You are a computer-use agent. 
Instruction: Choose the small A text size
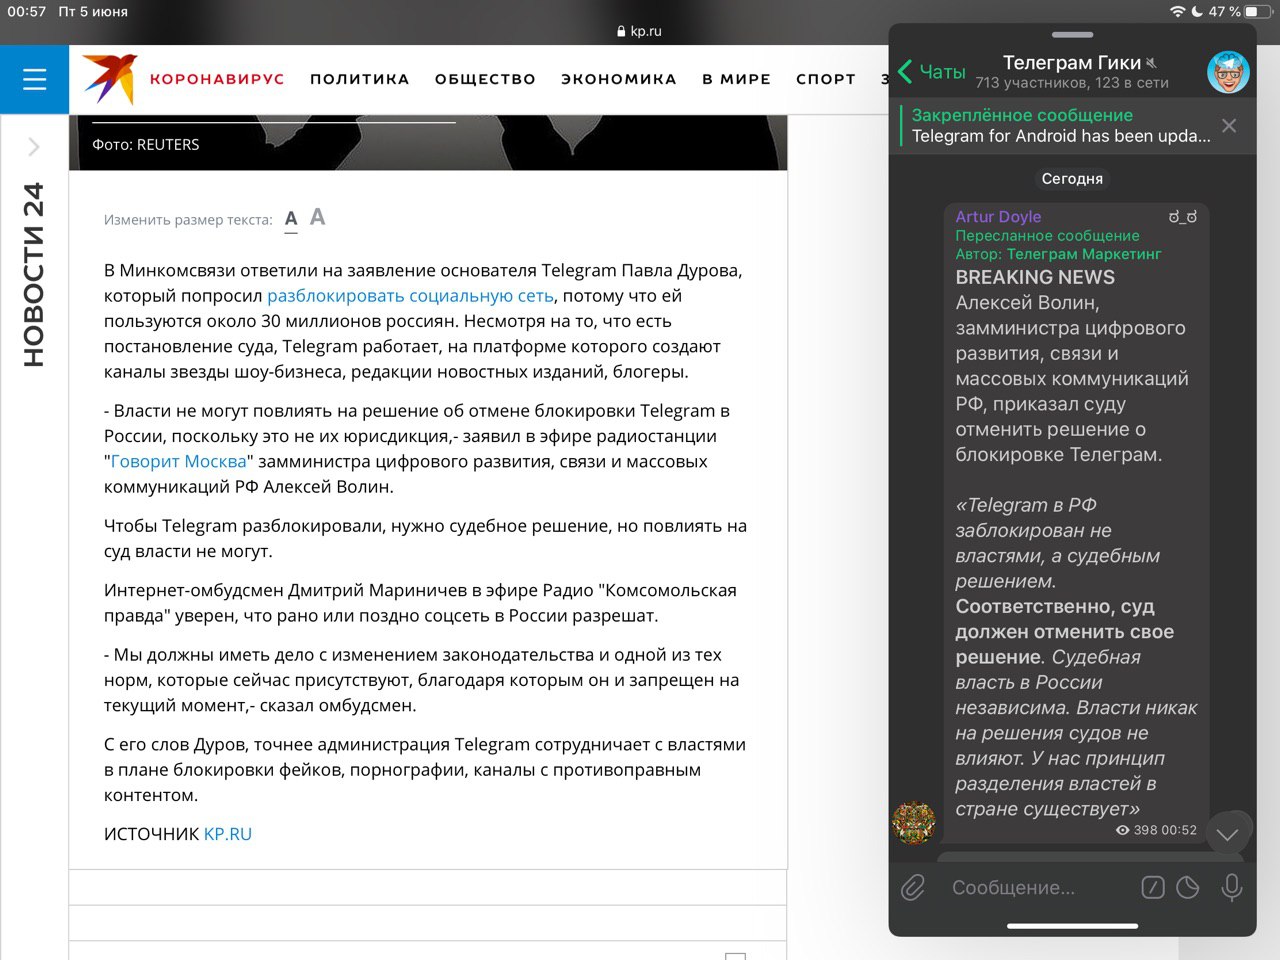pos(291,219)
